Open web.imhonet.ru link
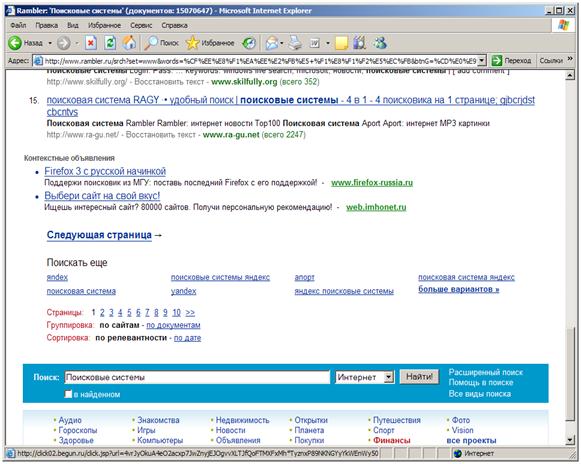The height and width of the screenshot is (464, 581). tap(376, 207)
